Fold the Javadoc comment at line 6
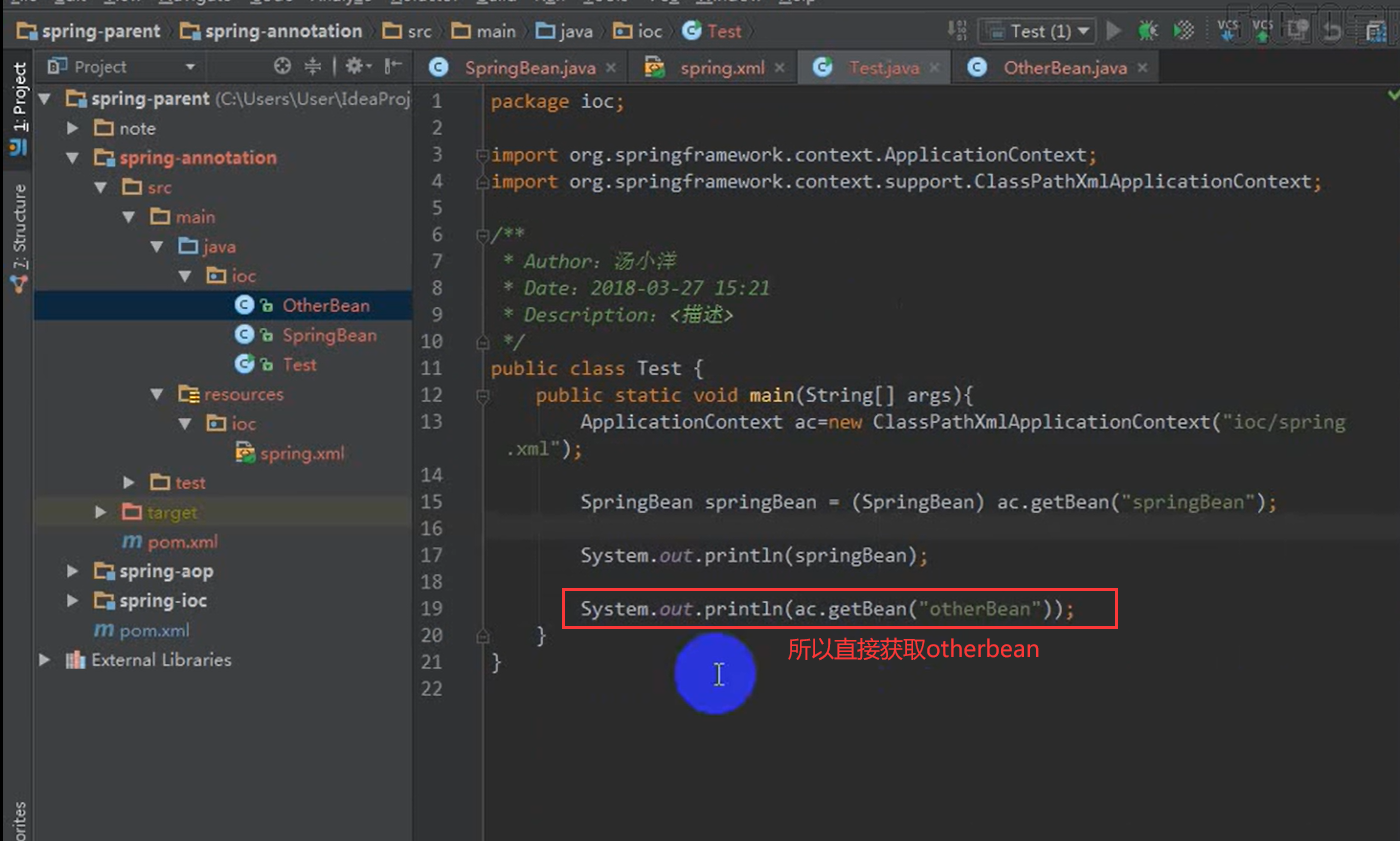The width and height of the screenshot is (1400, 841). pyautogui.click(x=483, y=235)
